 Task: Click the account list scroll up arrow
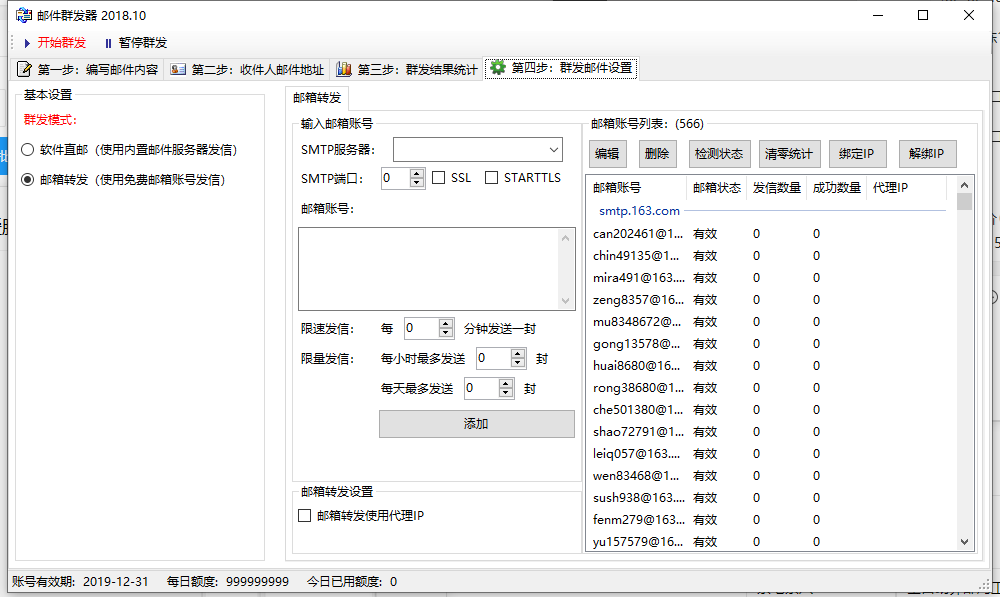tap(964, 185)
